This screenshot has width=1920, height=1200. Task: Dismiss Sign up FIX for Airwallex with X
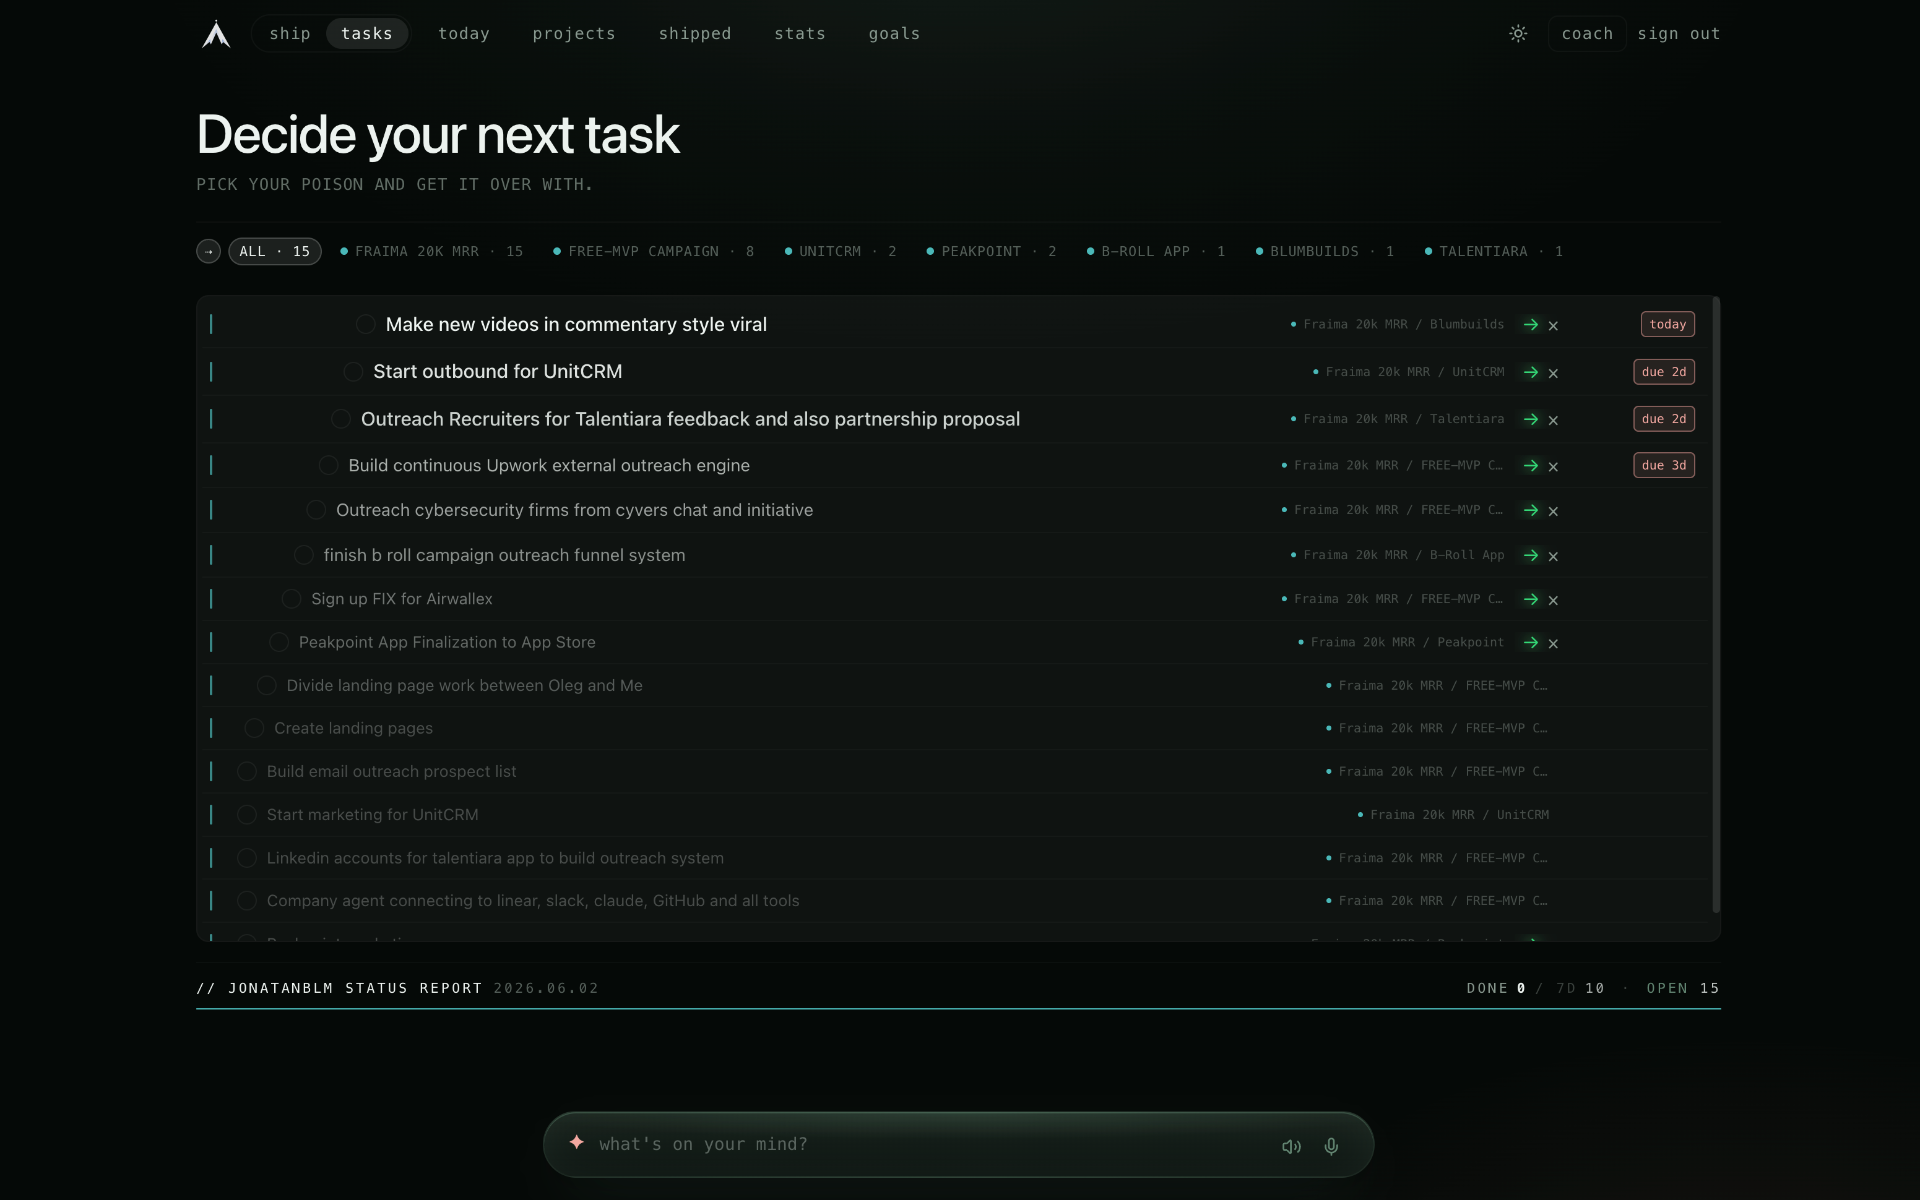tap(1553, 600)
